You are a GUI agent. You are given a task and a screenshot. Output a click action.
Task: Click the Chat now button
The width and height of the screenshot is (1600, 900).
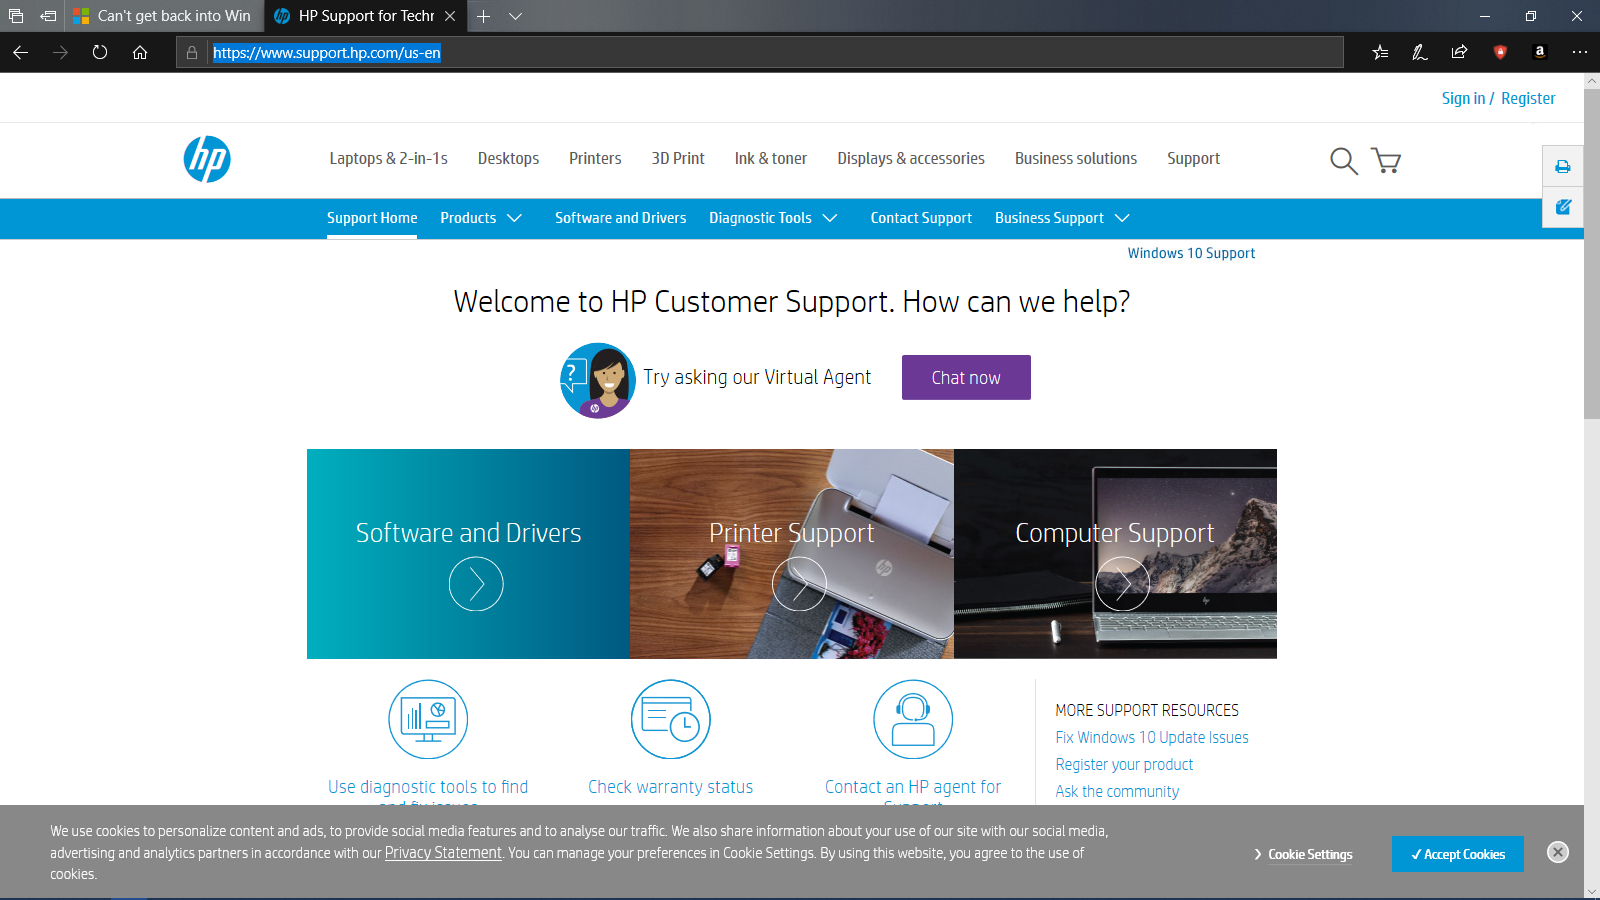pos(966,377)
